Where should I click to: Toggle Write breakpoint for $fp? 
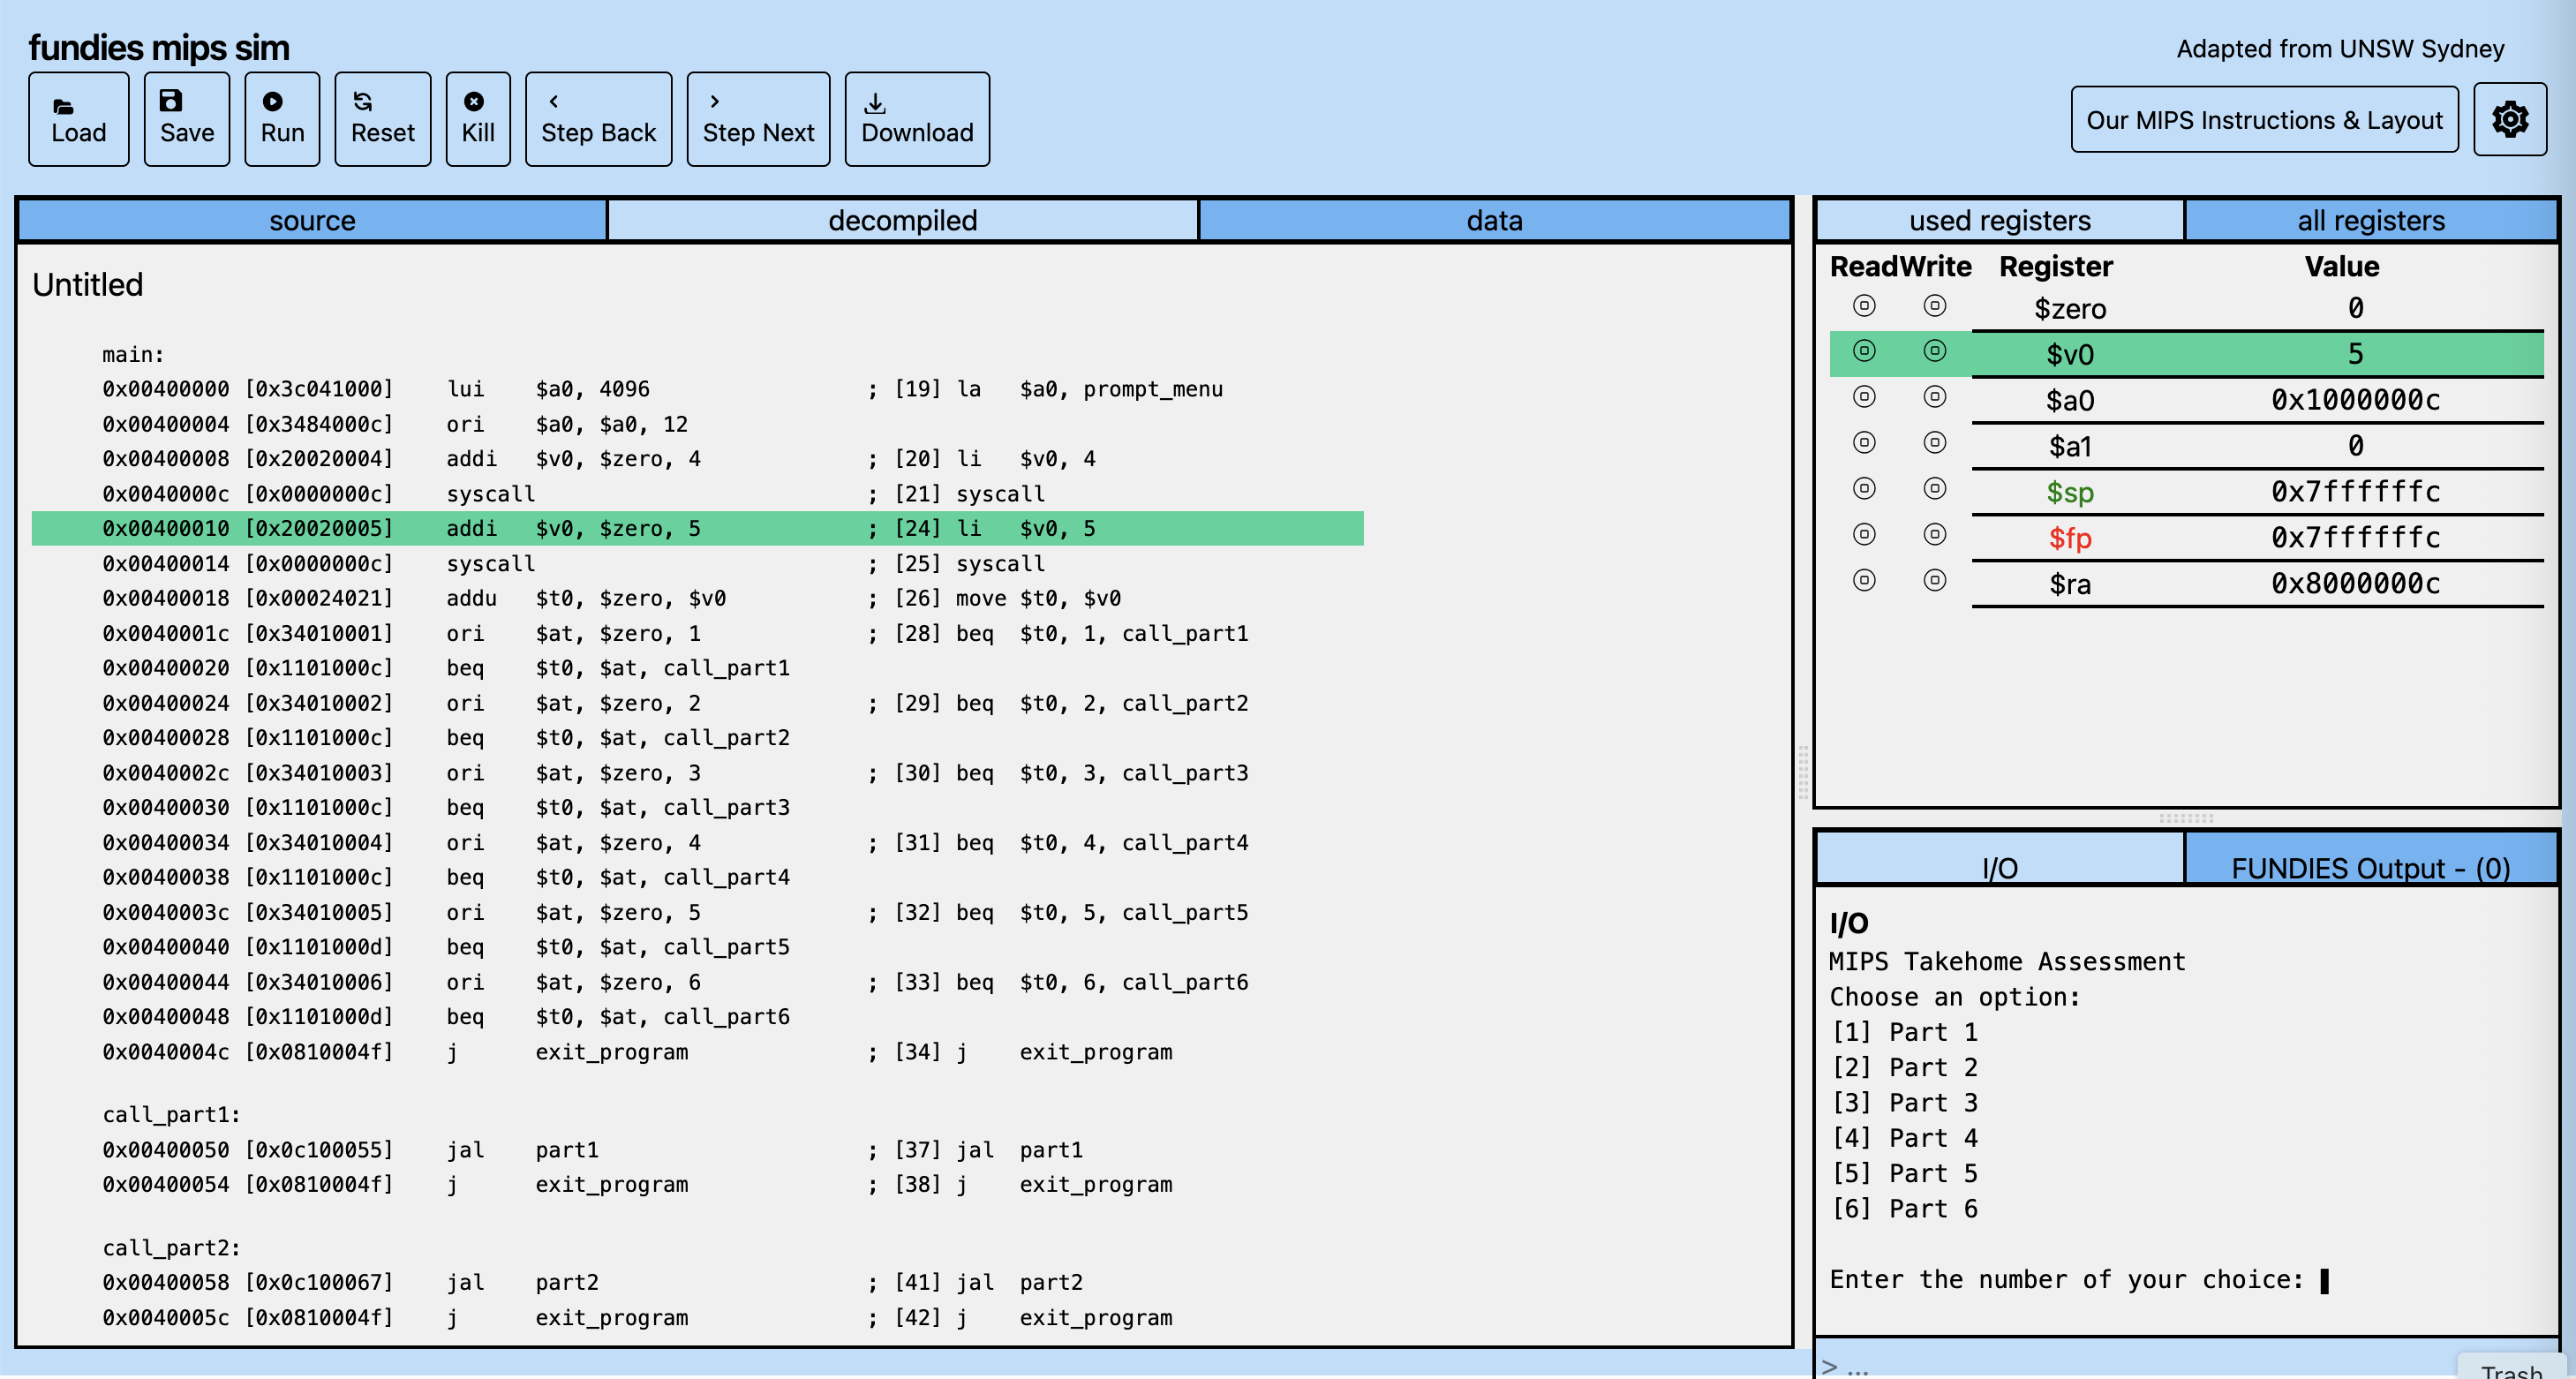tap(1935, 534)
